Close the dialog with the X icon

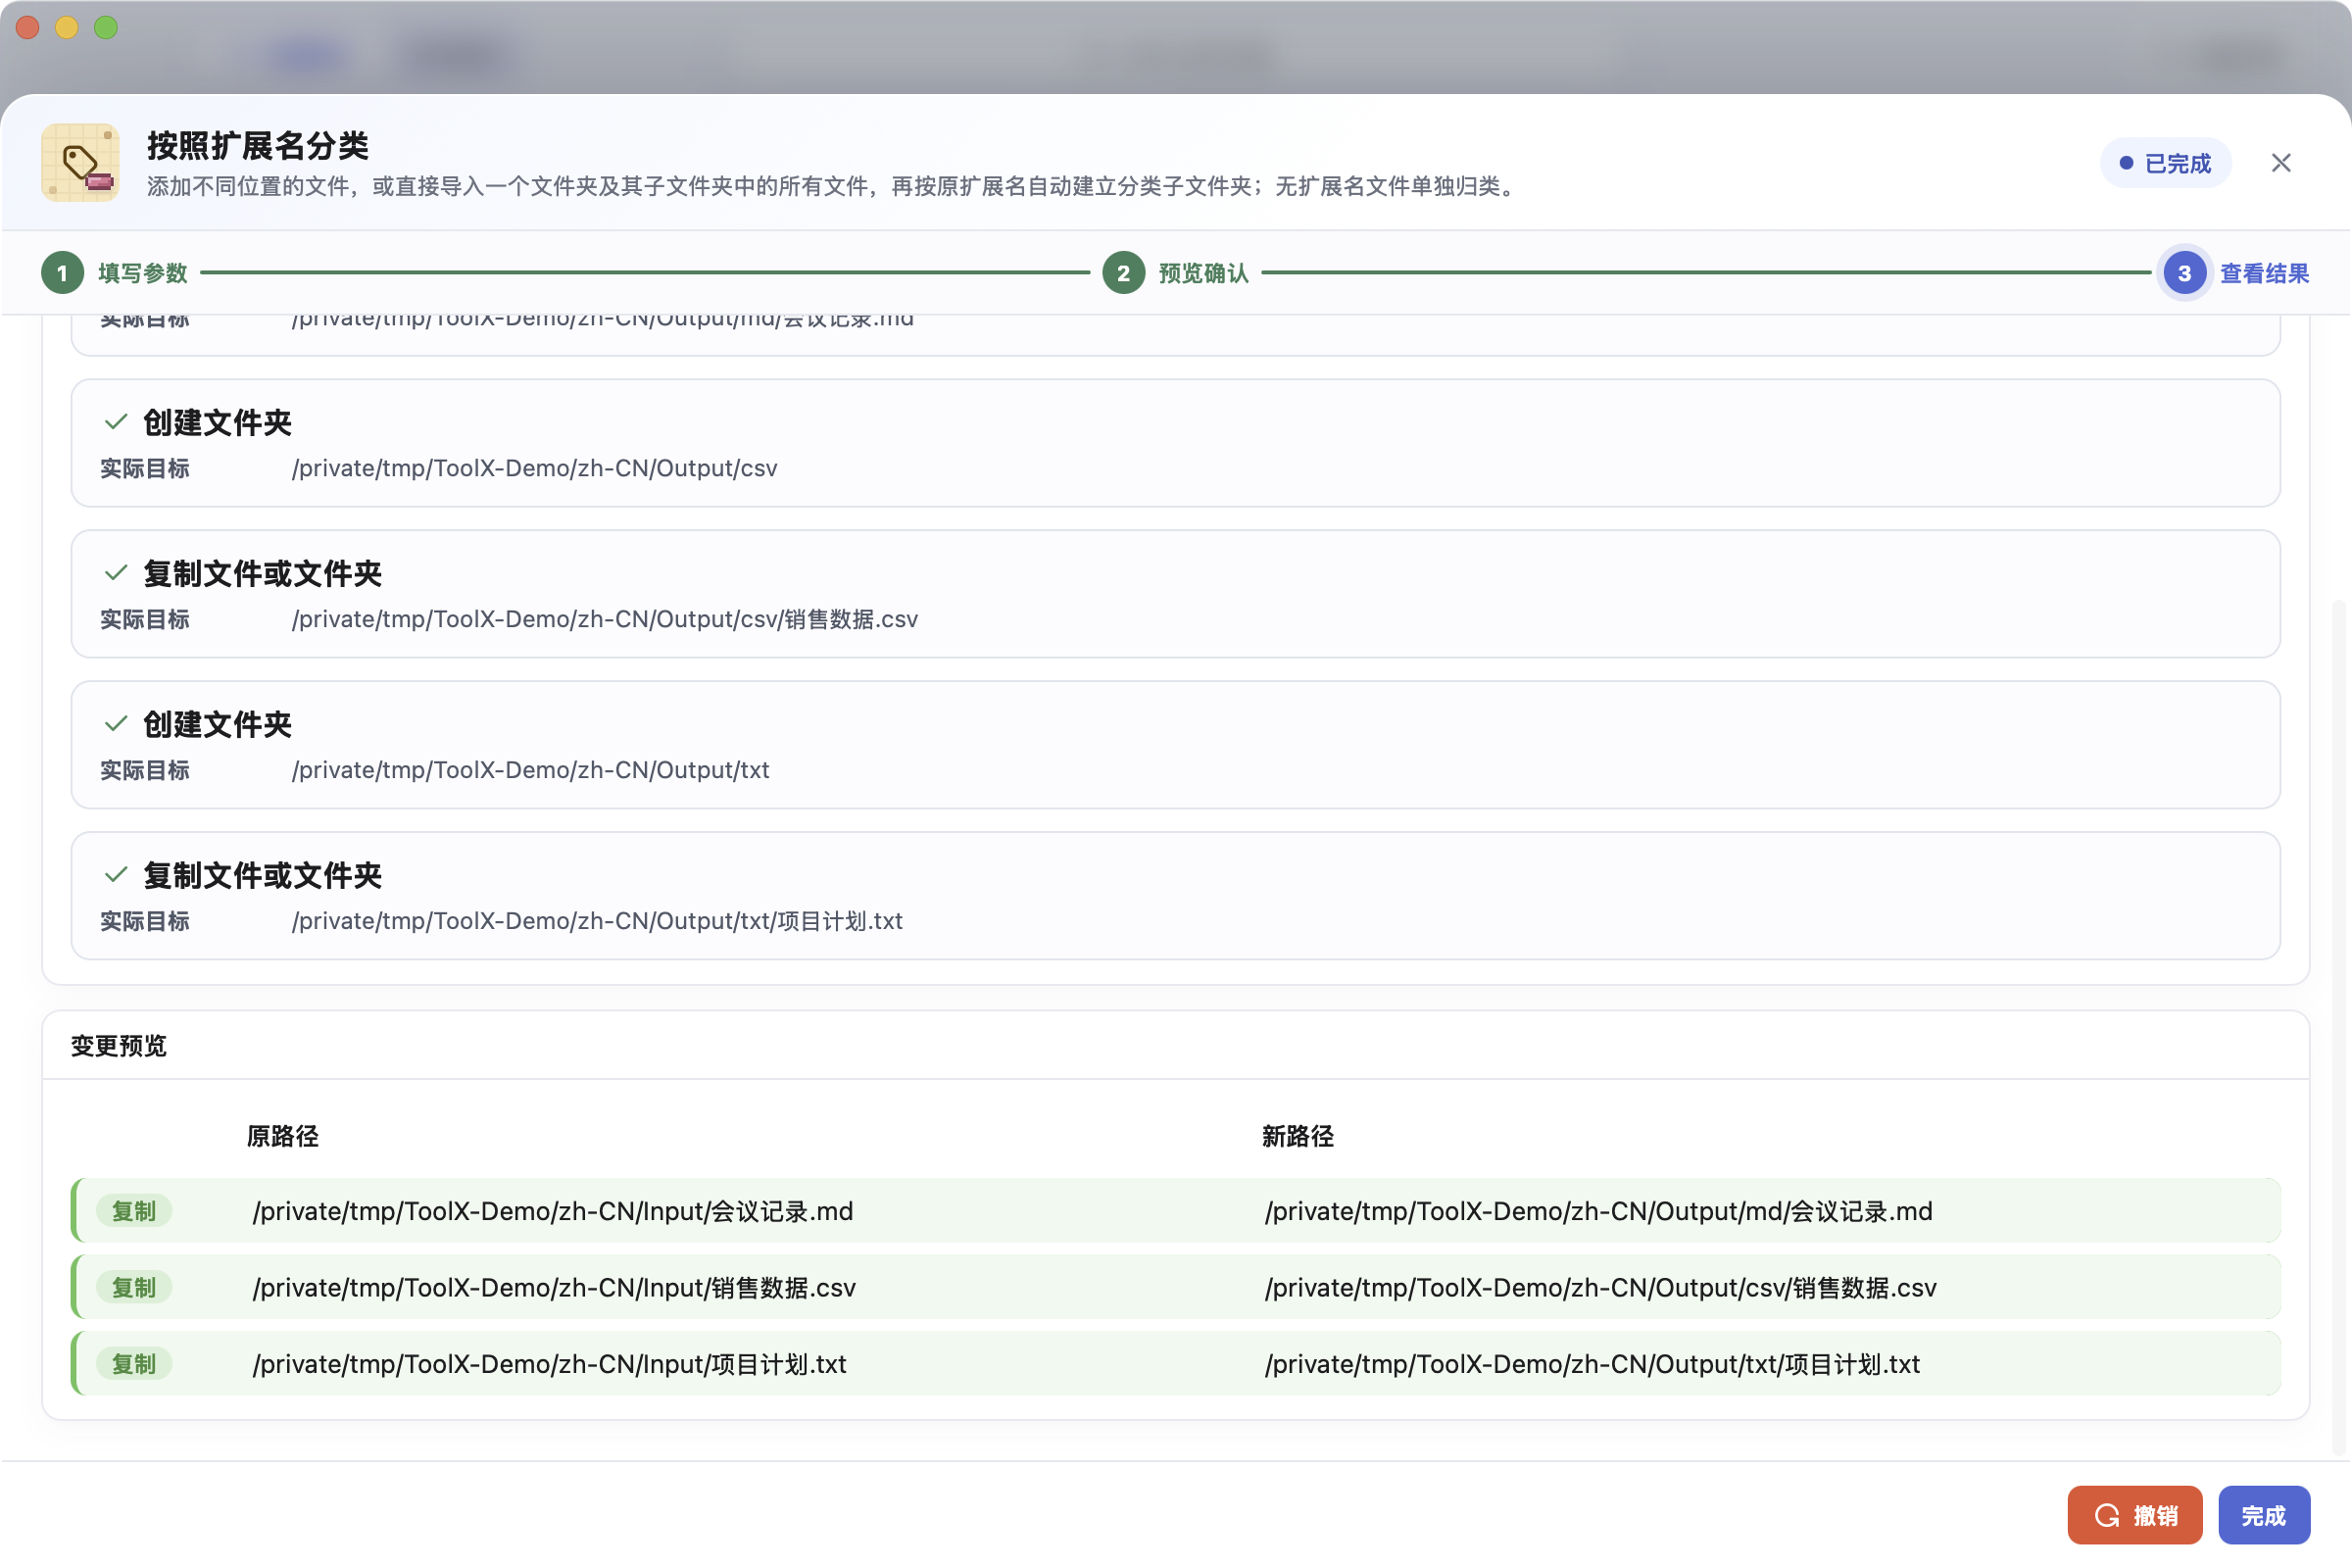click(2280, 163)
